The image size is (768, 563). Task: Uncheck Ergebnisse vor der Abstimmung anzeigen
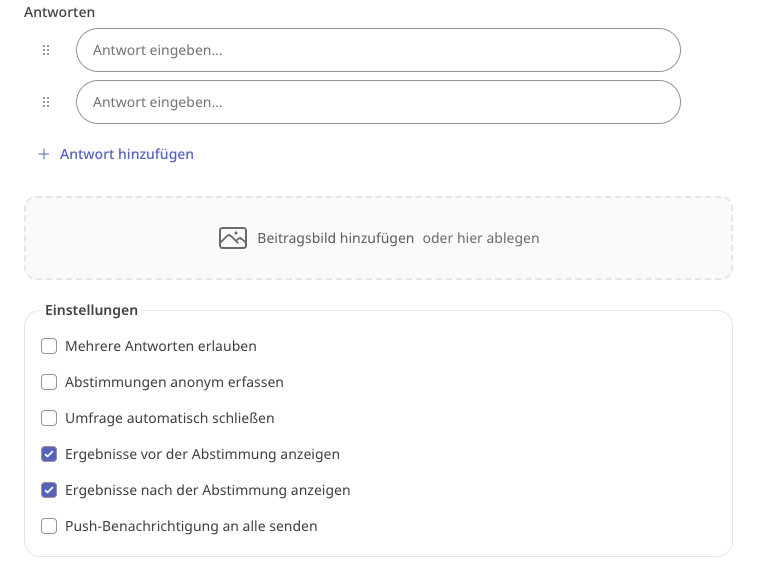pyautogui.click(x=49, y=454)
